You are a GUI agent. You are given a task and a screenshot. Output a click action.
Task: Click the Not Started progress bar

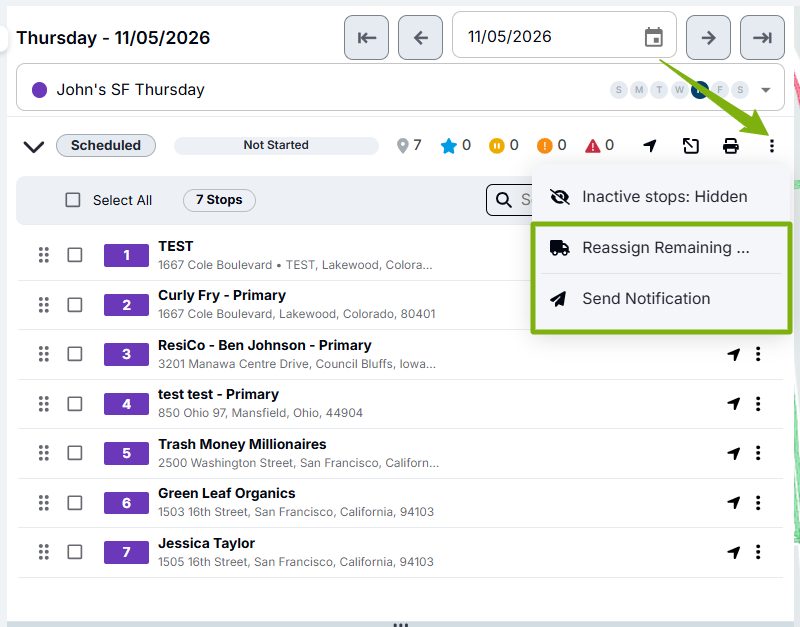pyautogui.click(x=276, y=145)
